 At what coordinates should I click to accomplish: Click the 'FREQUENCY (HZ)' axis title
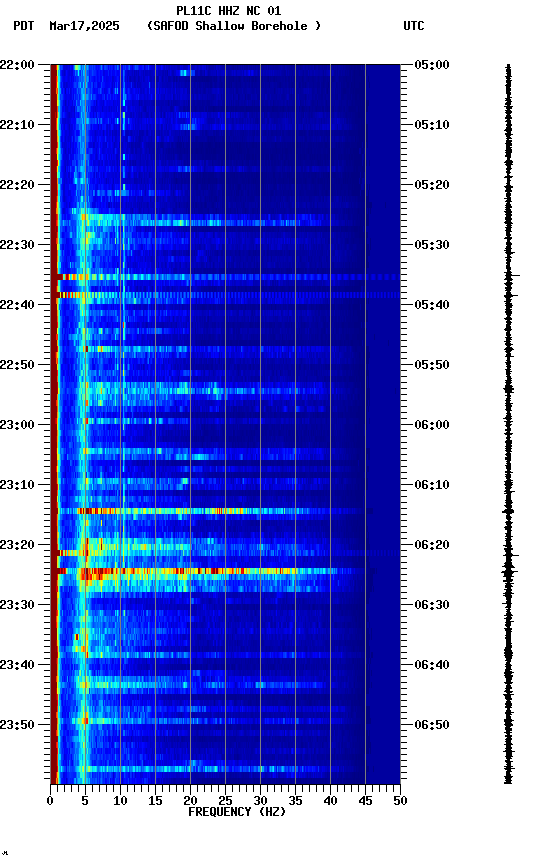coord(237,812)
